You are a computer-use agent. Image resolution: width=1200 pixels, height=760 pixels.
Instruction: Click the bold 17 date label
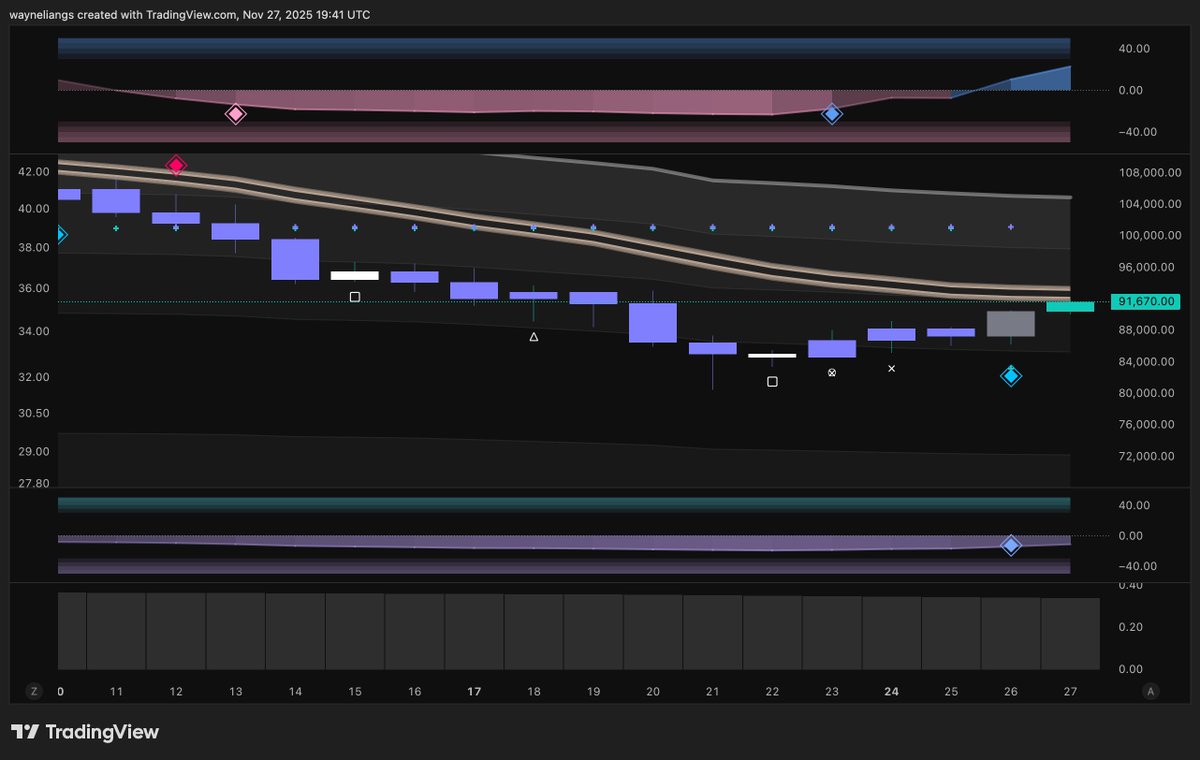coord(474,691)
